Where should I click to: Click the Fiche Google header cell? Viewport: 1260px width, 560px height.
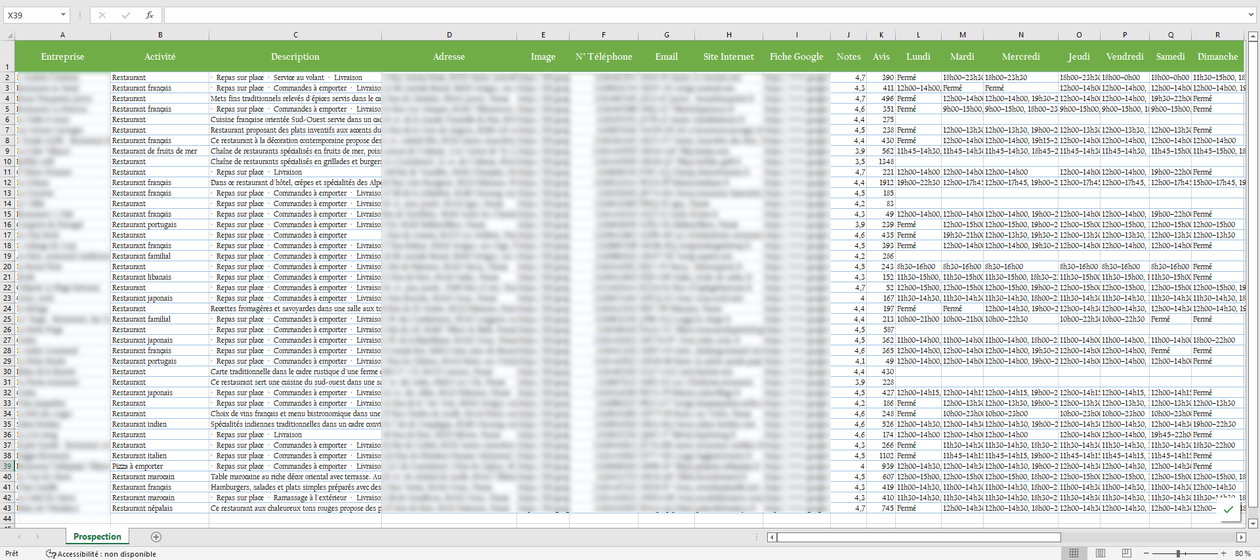pos(797,57)
